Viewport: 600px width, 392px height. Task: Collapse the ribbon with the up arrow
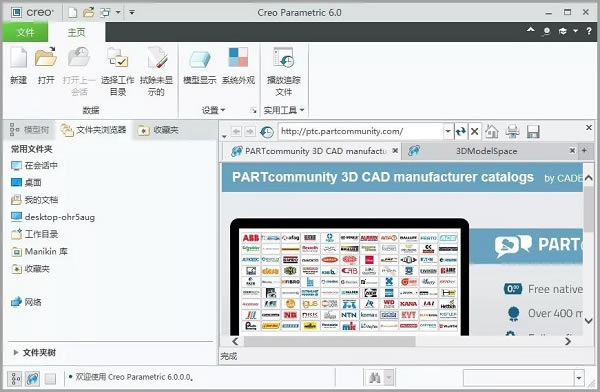pos(530,30)
